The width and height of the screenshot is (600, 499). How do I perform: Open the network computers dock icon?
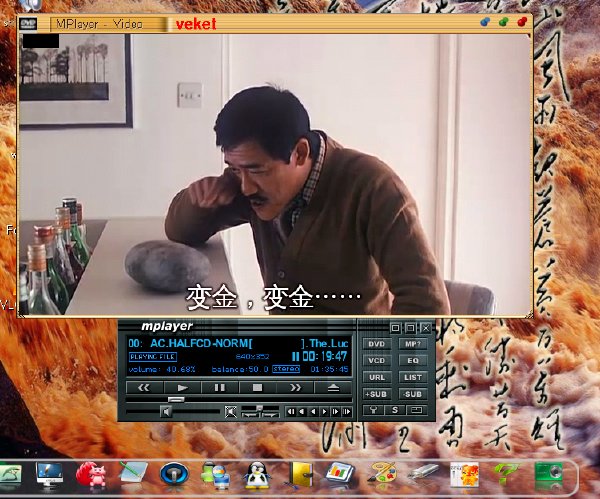[x=215, y=476]
